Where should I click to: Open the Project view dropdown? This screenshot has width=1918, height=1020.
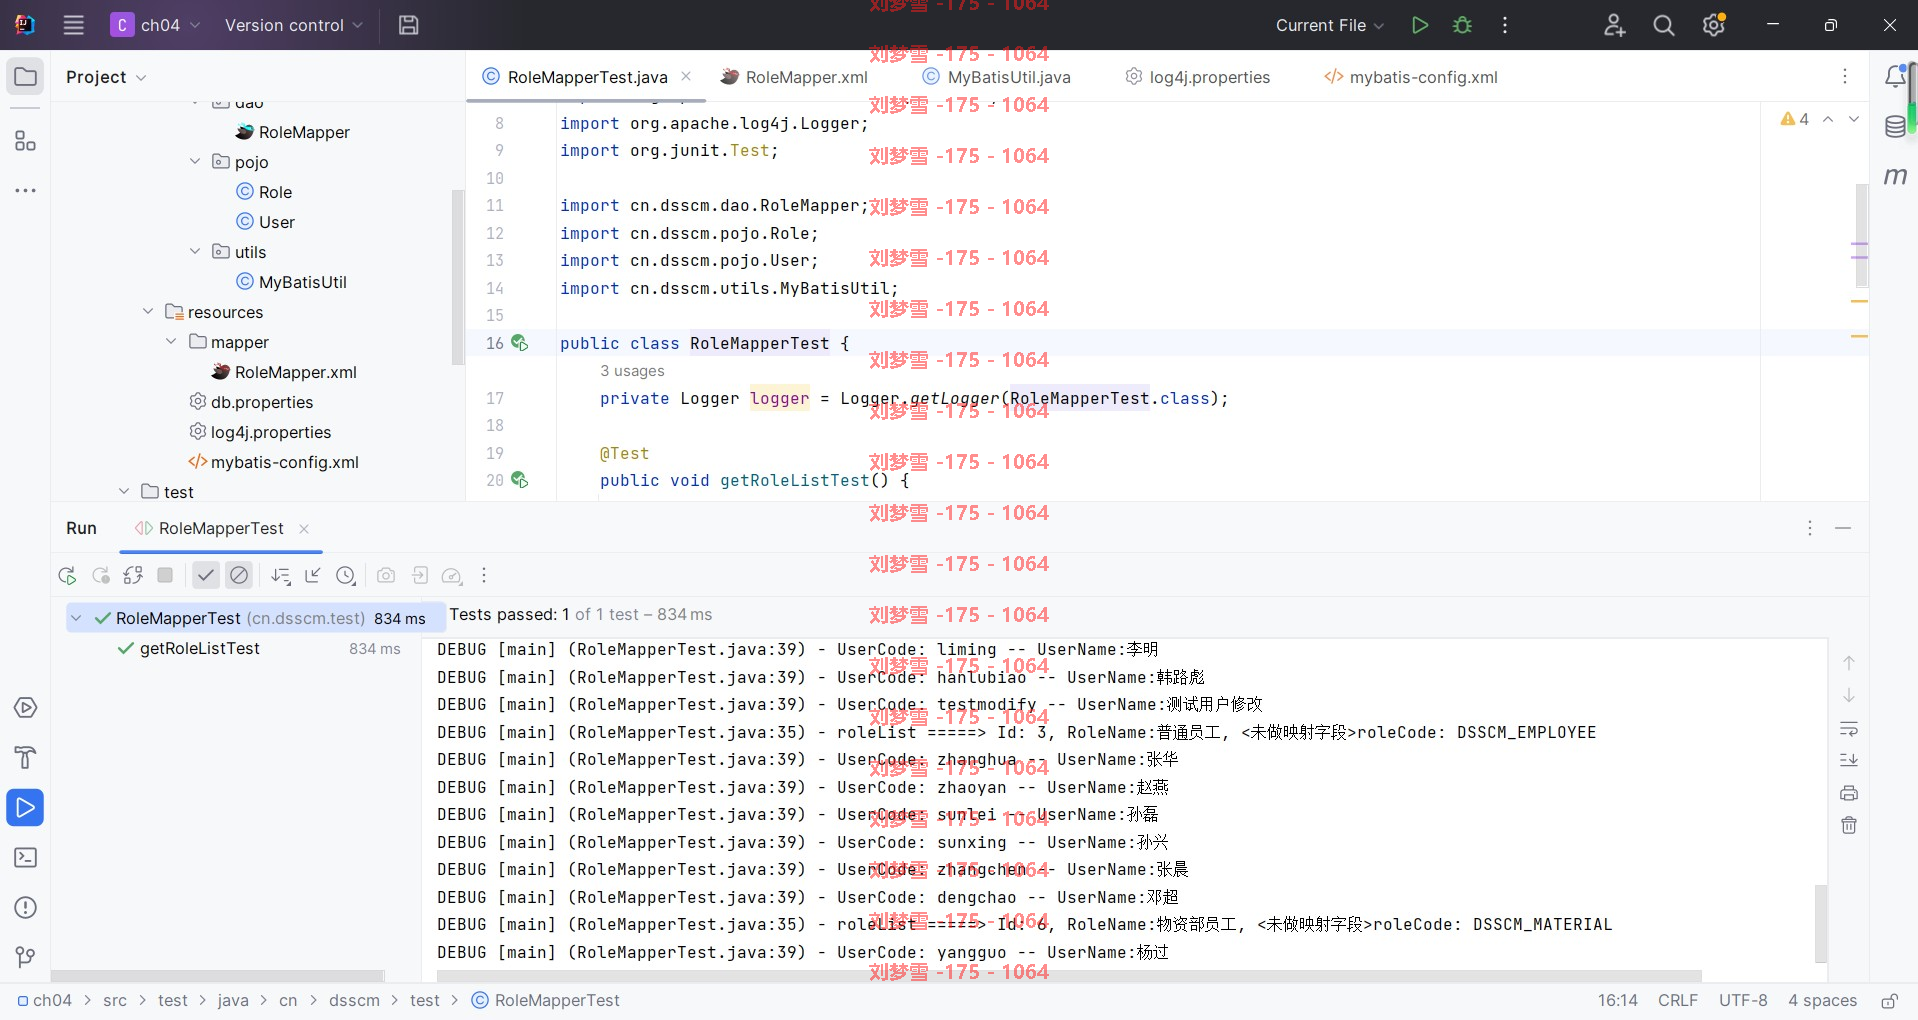click(x=106, y=77)
